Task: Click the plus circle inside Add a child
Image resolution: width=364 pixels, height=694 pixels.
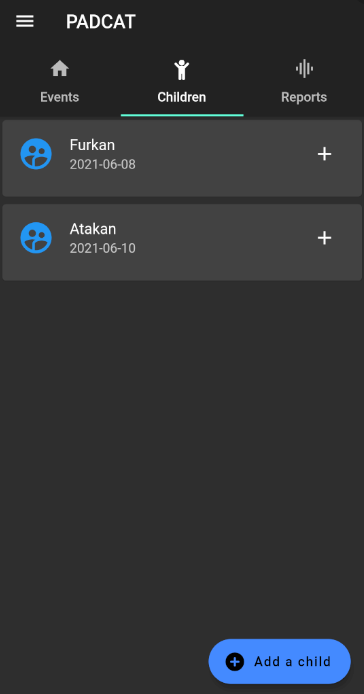Action: tap(235, 662)
